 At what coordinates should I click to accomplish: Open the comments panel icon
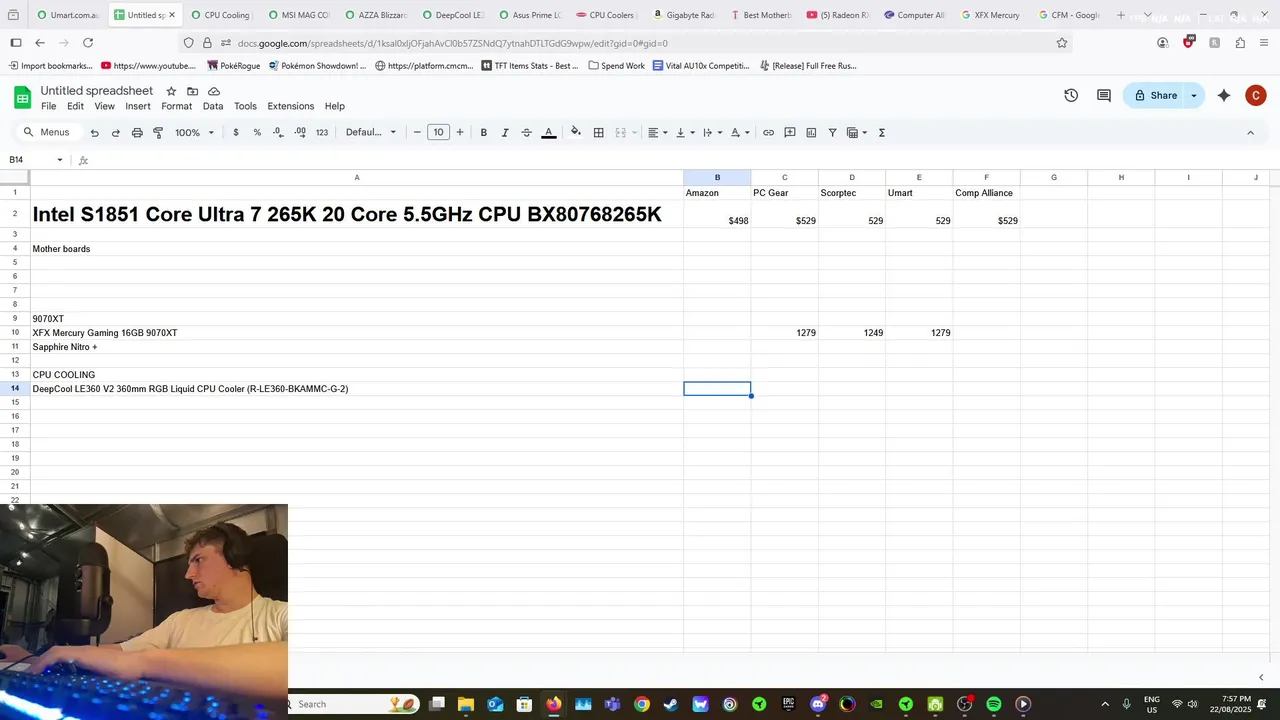point(1104,96)
